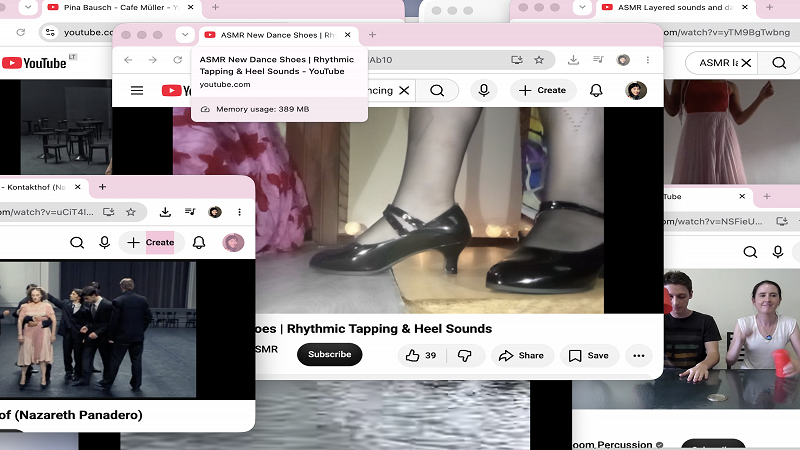Open account avatar in Kontakthof window
The width and height of the screenshot is (800, 450).
click(233, 242)
